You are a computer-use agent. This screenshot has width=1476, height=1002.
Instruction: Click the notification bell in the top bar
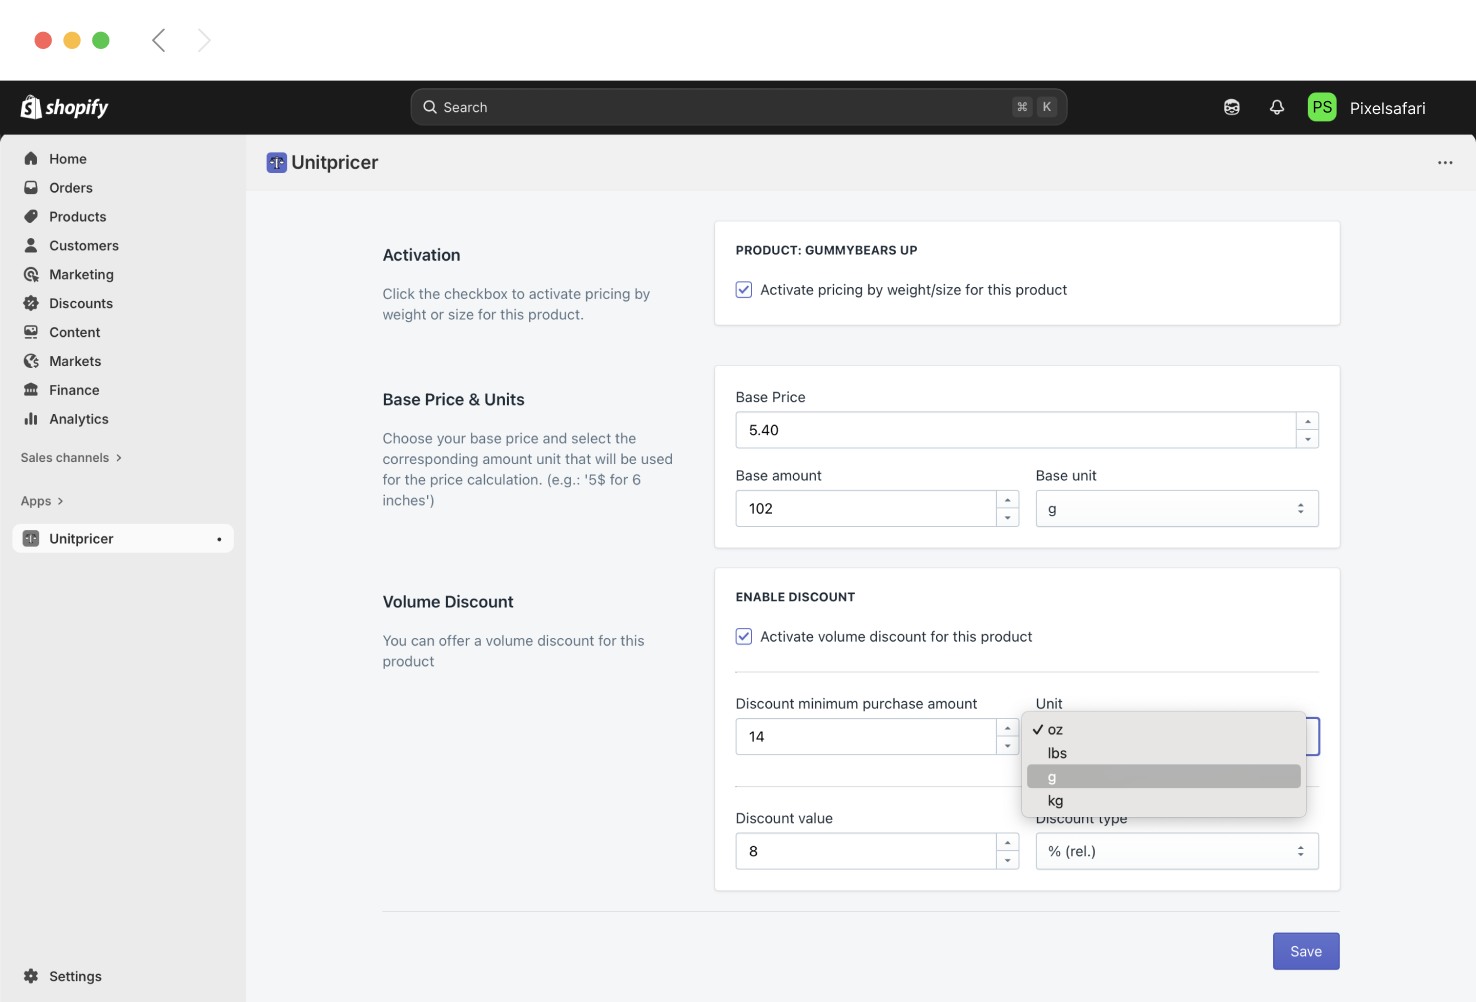(1277, 107)
